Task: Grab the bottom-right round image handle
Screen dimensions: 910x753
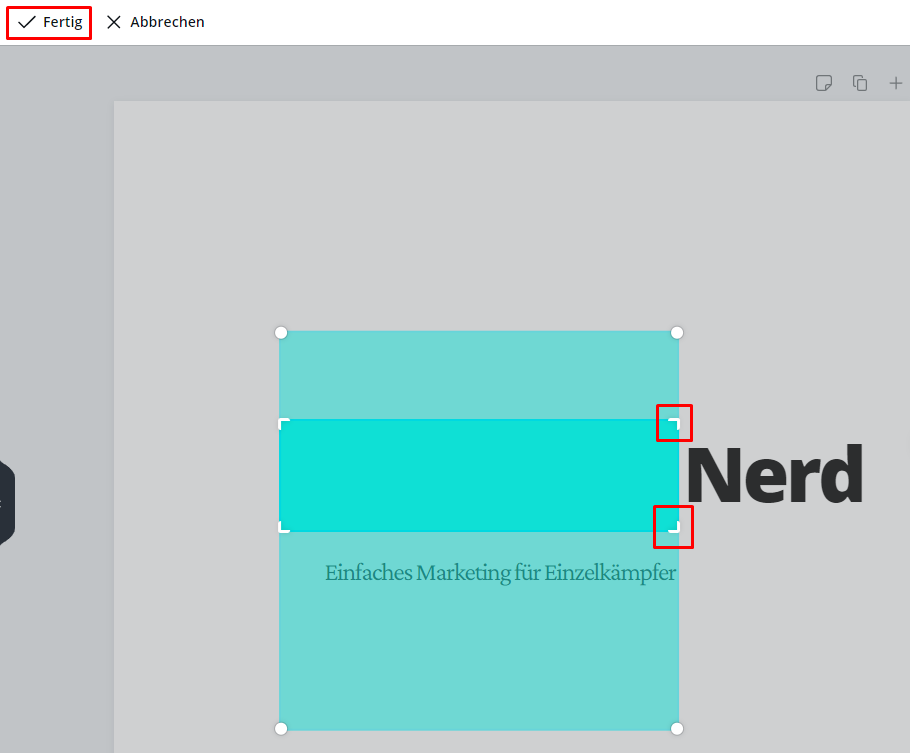Action: click(x=677, y=729)
